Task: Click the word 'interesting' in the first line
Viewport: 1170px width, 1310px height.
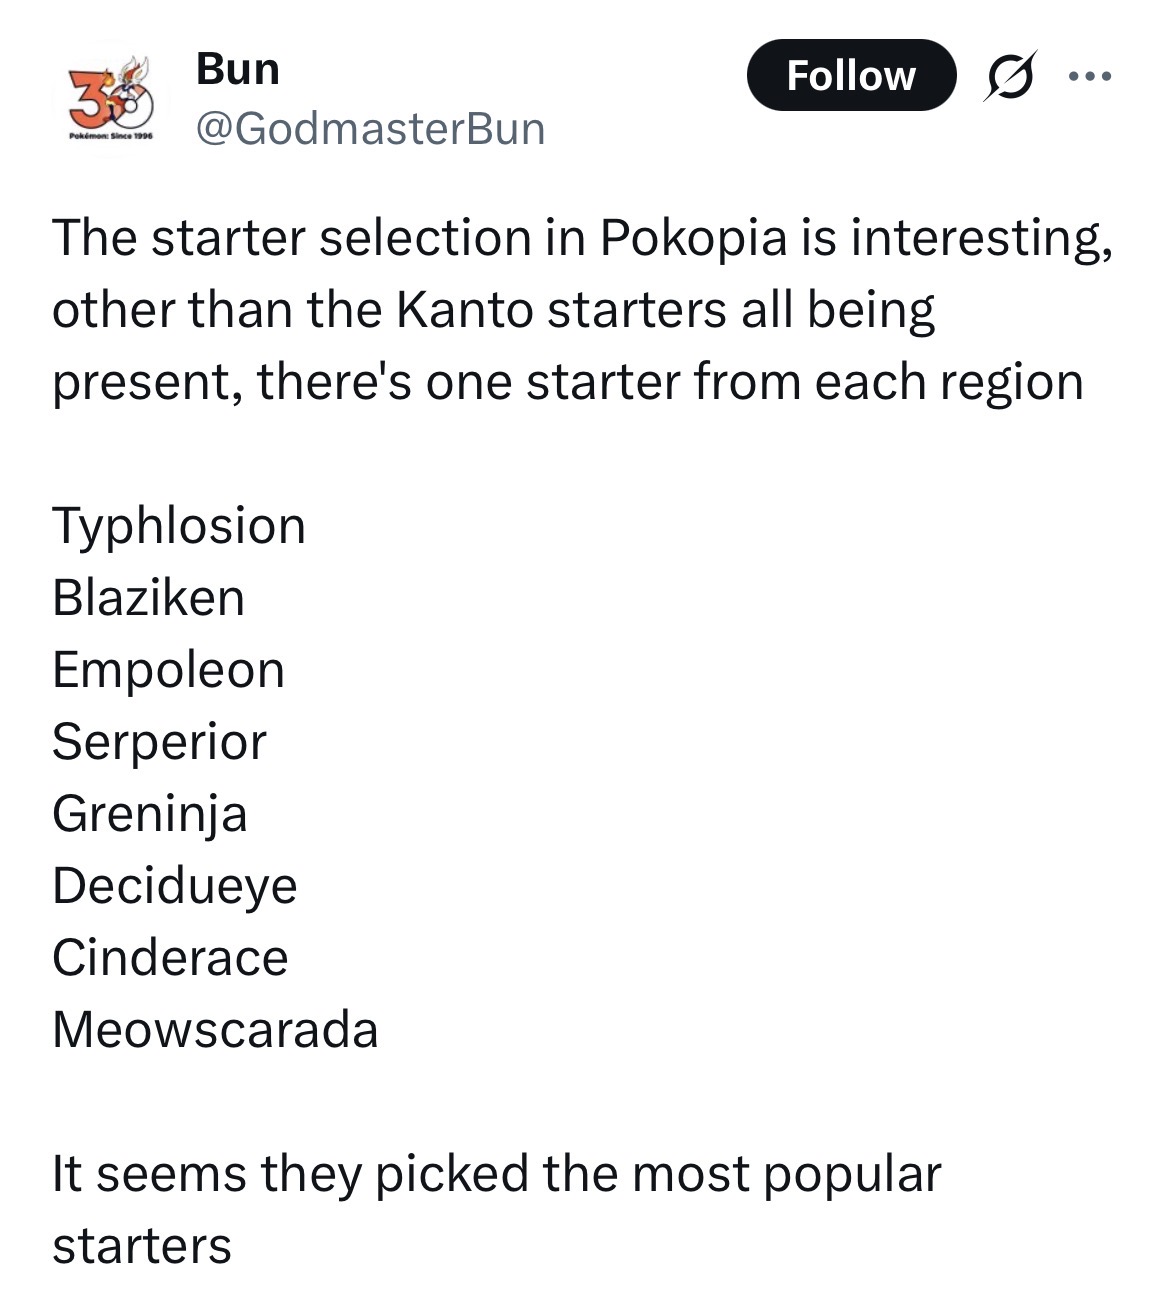Action: tap(978, 238)
